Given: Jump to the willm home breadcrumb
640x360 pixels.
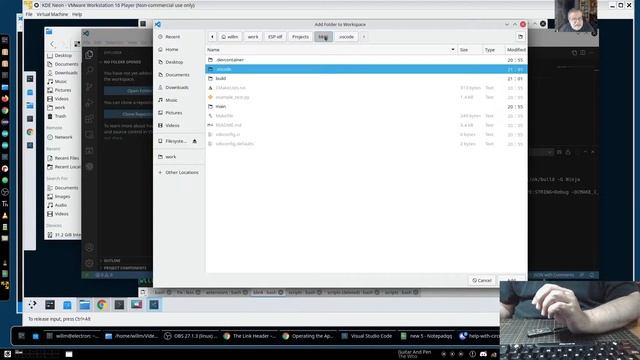Looking at the screenshot, I should (x=229, y=37).
